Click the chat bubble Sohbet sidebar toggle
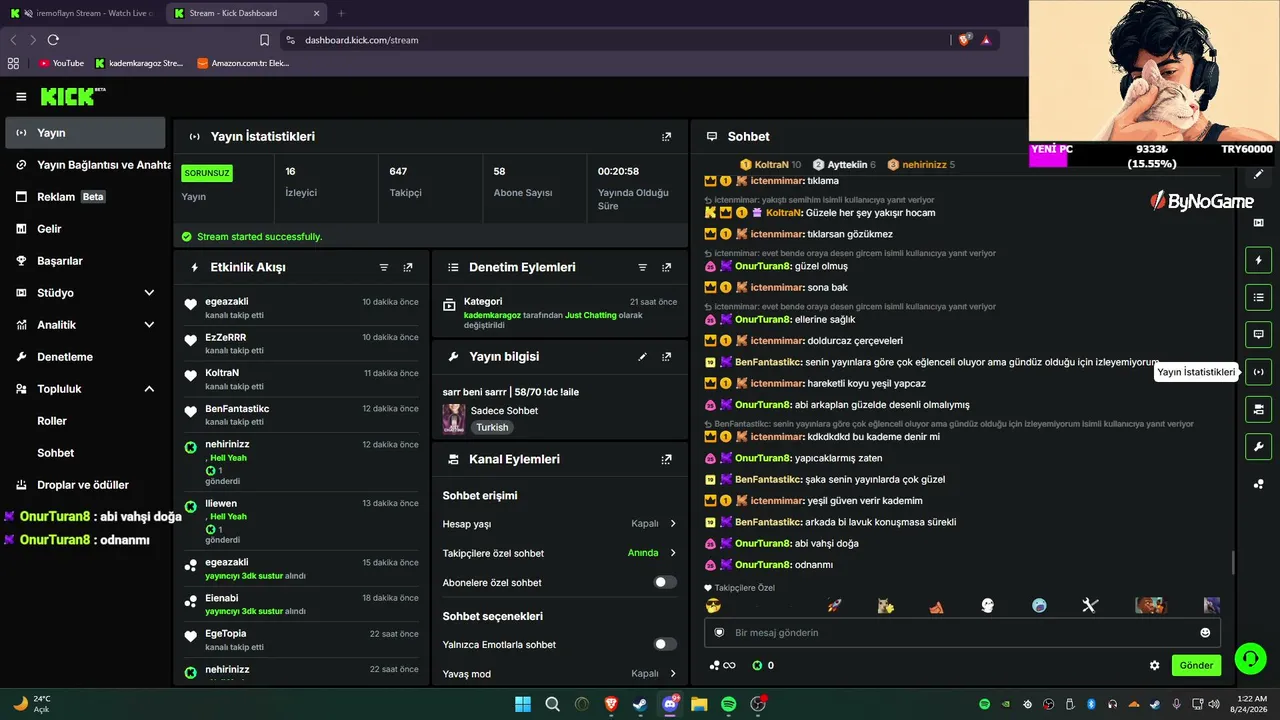The width and height of the screenshot is (1280, 720). [x=1258, y=335]
